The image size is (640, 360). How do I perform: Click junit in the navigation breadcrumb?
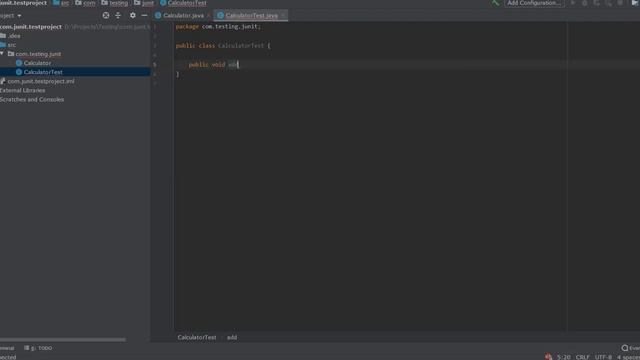pos(148,3)
